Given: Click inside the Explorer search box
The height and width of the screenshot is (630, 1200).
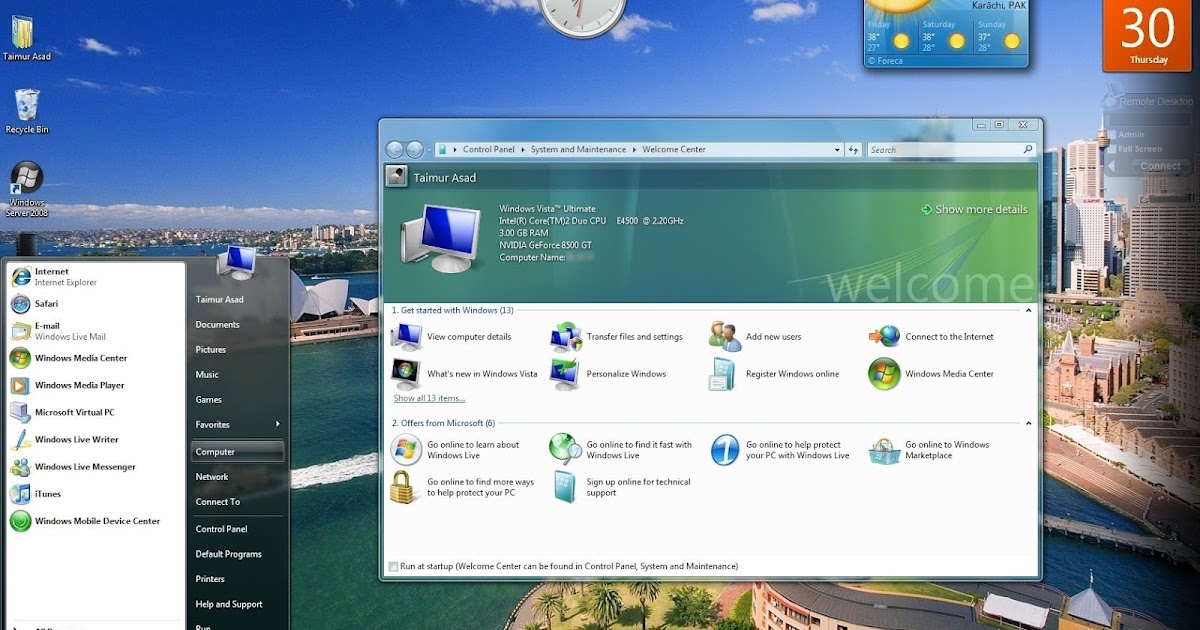Looking at the screenshot, I should [x=940, y=148].
